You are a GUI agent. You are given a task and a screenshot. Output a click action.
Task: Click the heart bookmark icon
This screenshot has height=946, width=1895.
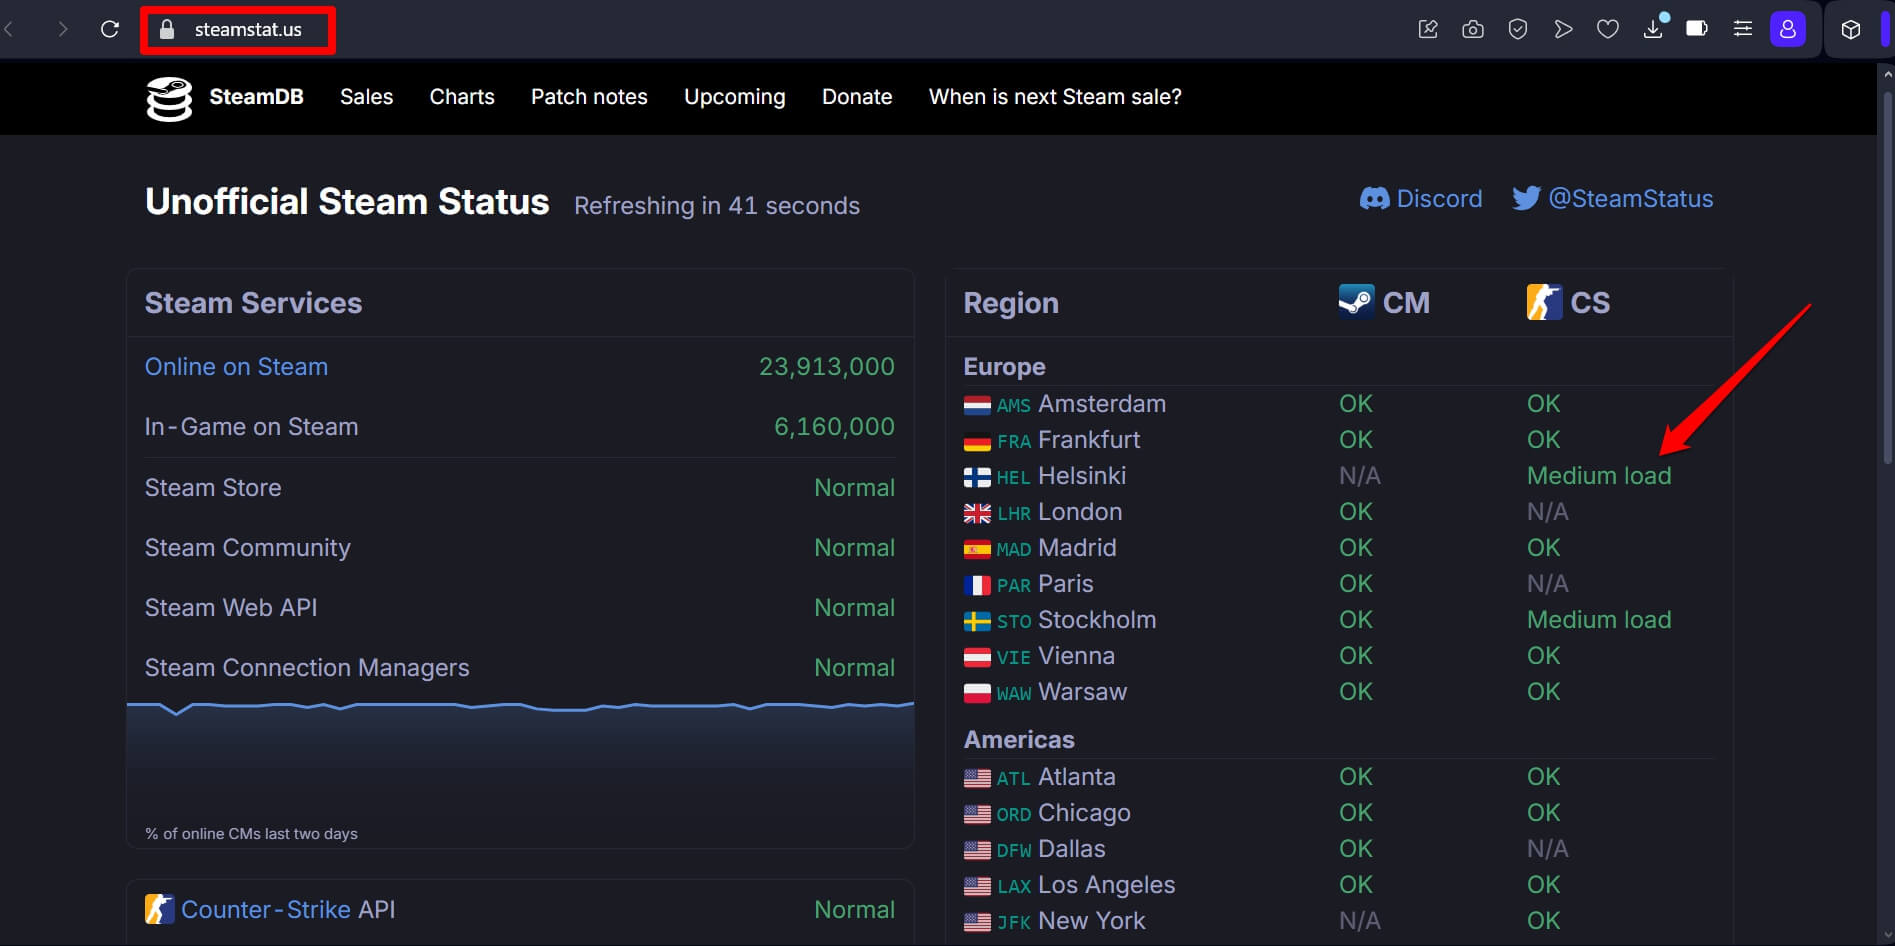(1607, 29)
